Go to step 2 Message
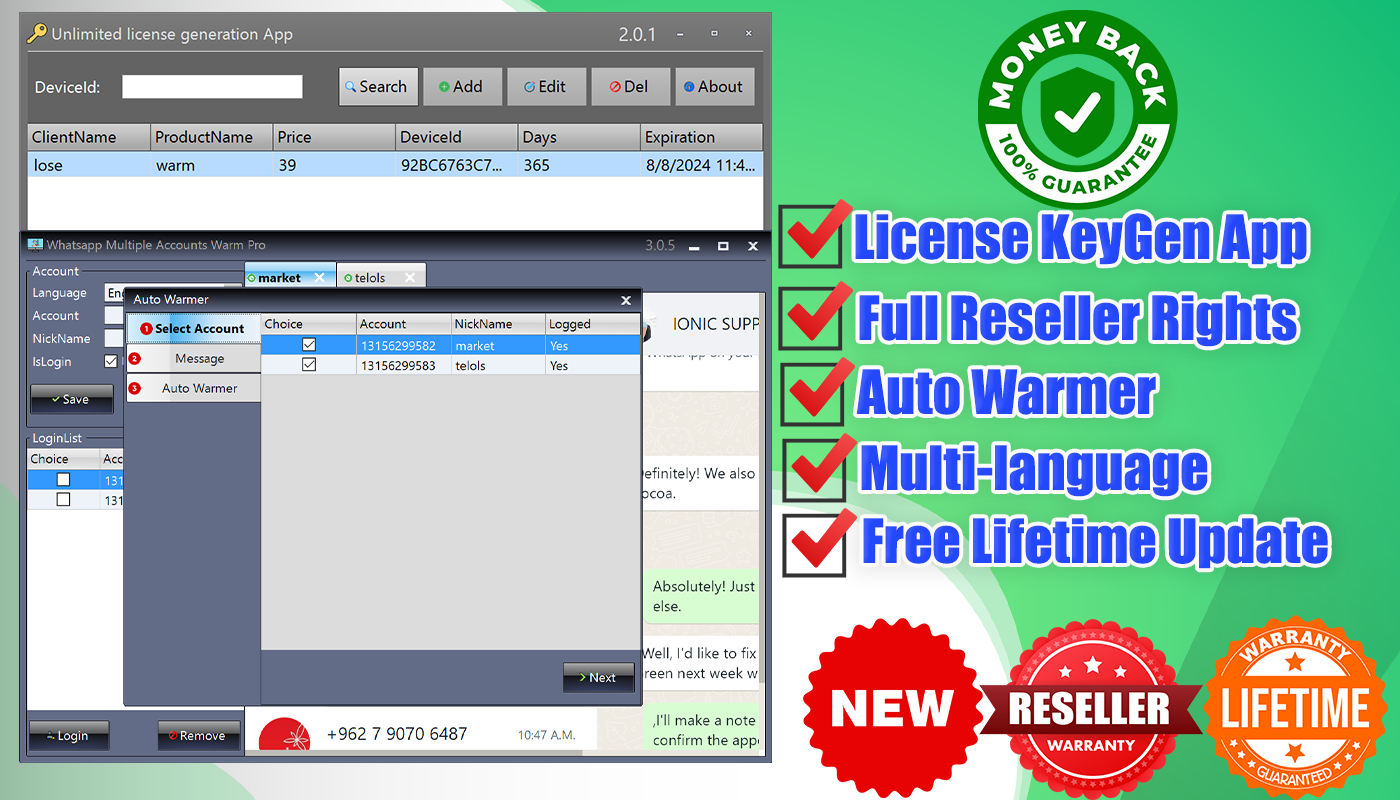This screenshot has height=800, width=1400. click(193, 358)
